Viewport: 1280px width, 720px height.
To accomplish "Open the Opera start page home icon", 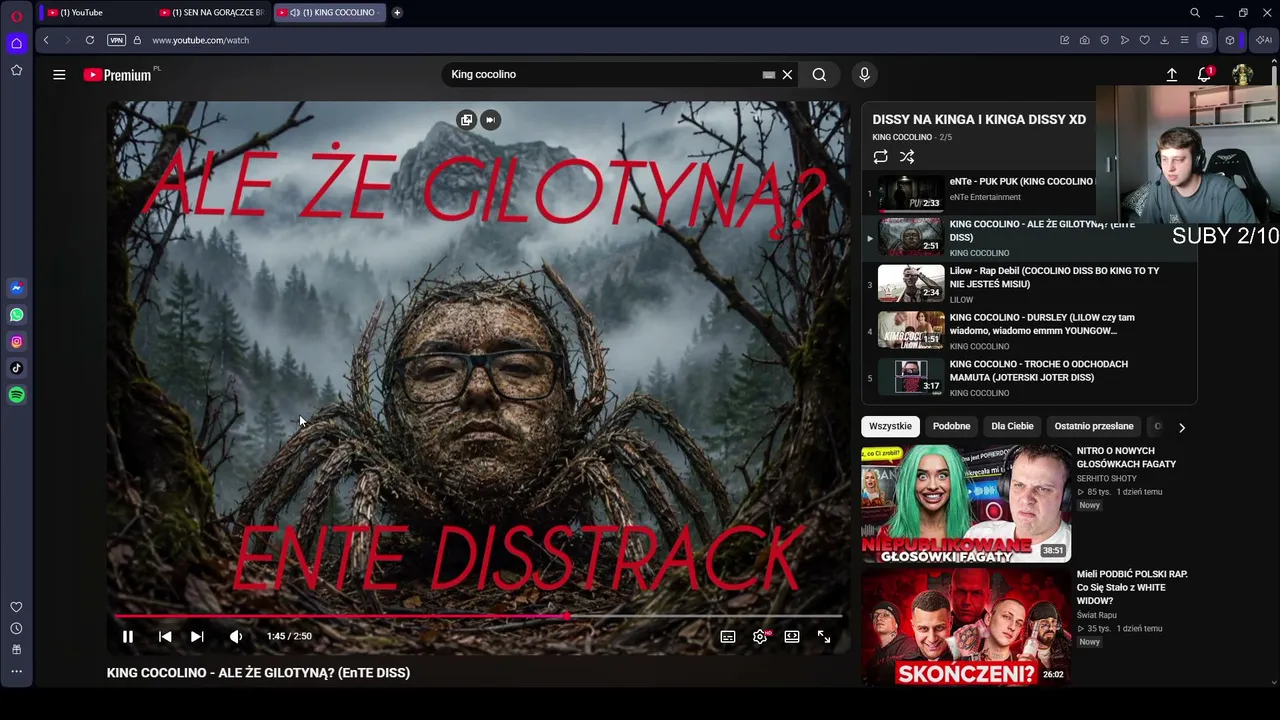I will click(16, 43).
